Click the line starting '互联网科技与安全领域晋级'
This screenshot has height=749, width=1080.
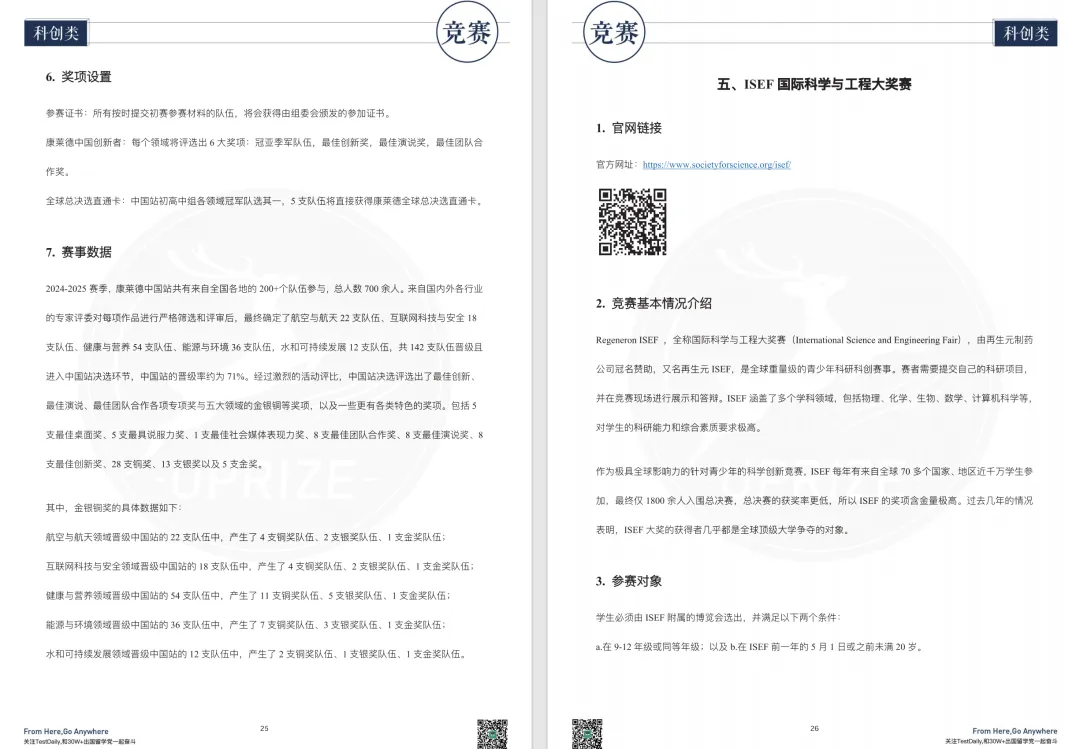pos(260,566)
